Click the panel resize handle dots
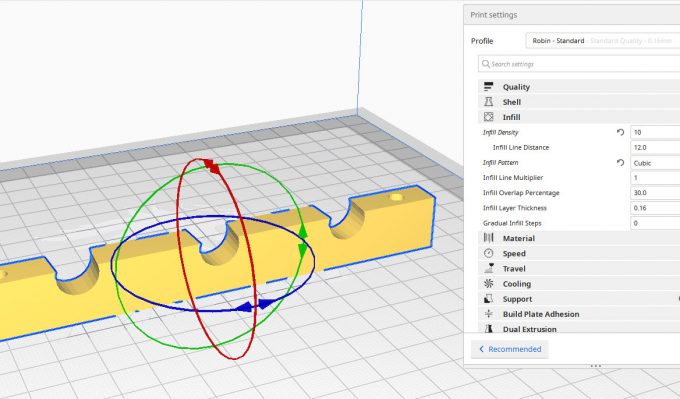The image size is (680, 399). tap(596, 366)
